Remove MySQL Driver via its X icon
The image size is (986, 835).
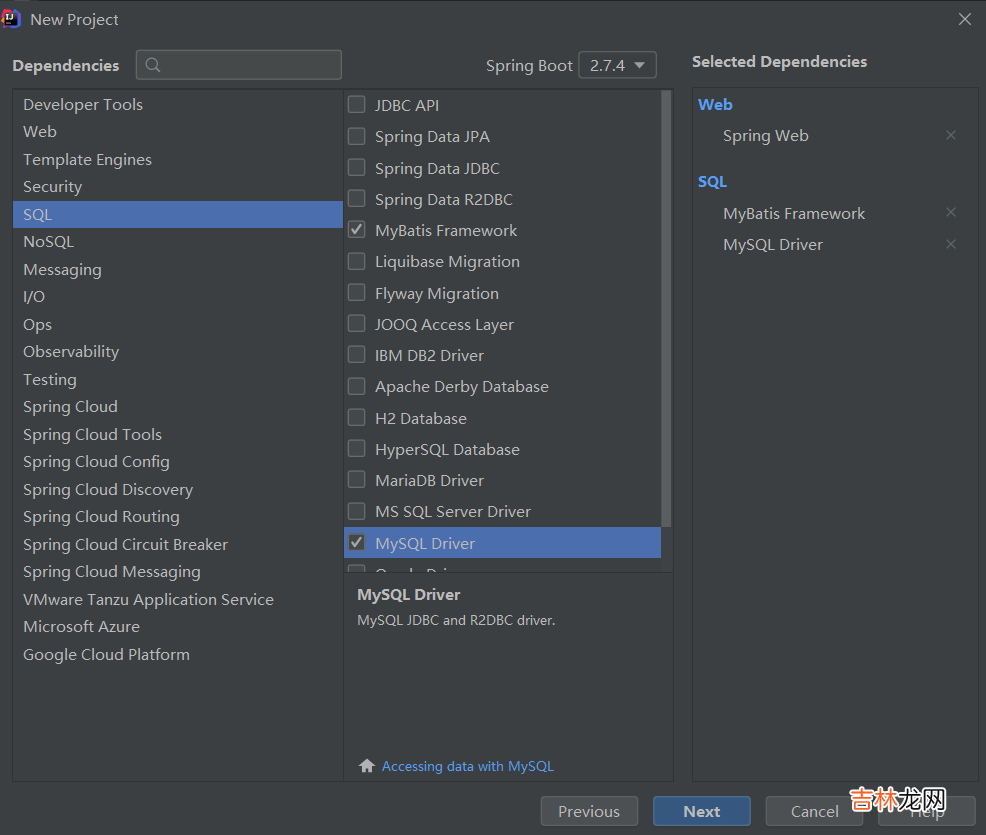[x=950, y=244]
